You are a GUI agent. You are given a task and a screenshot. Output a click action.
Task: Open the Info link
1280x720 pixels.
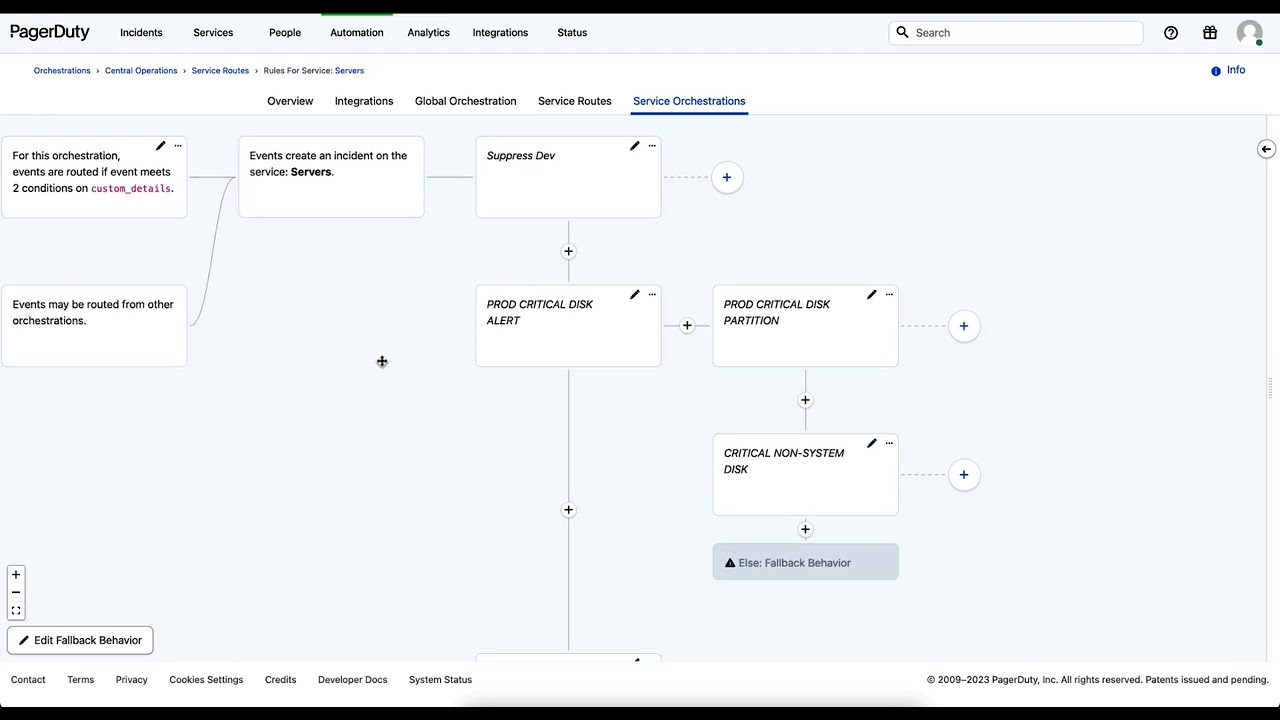pos(1228,70)
